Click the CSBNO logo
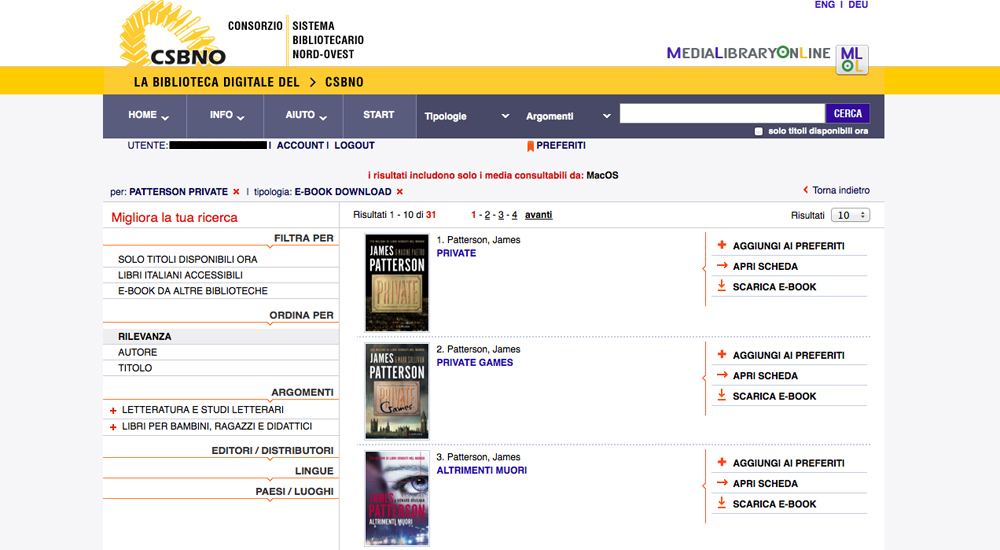 175,38
